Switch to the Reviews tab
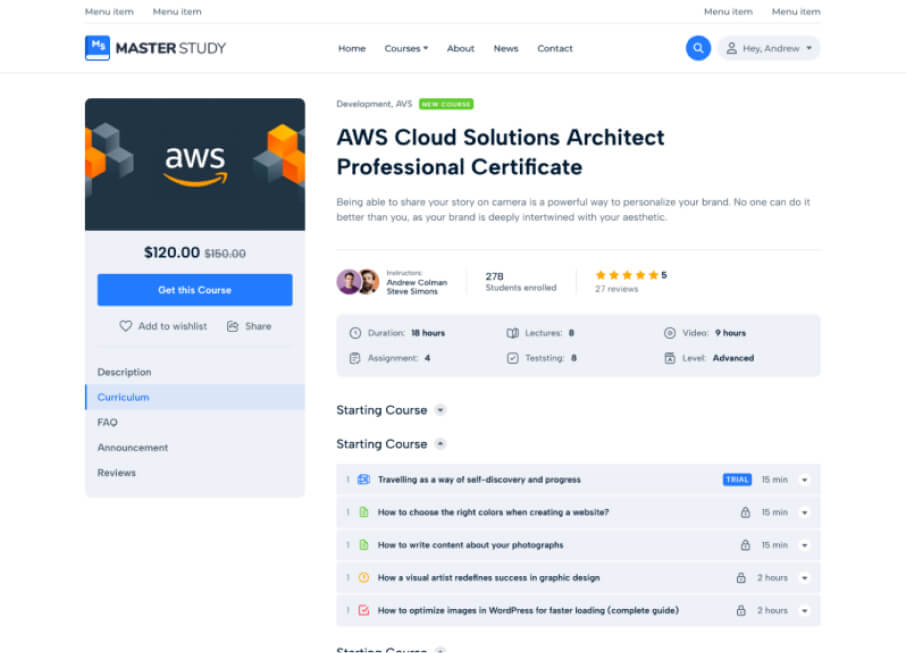Viewport: 906px width, 653px height. [117, 472]
